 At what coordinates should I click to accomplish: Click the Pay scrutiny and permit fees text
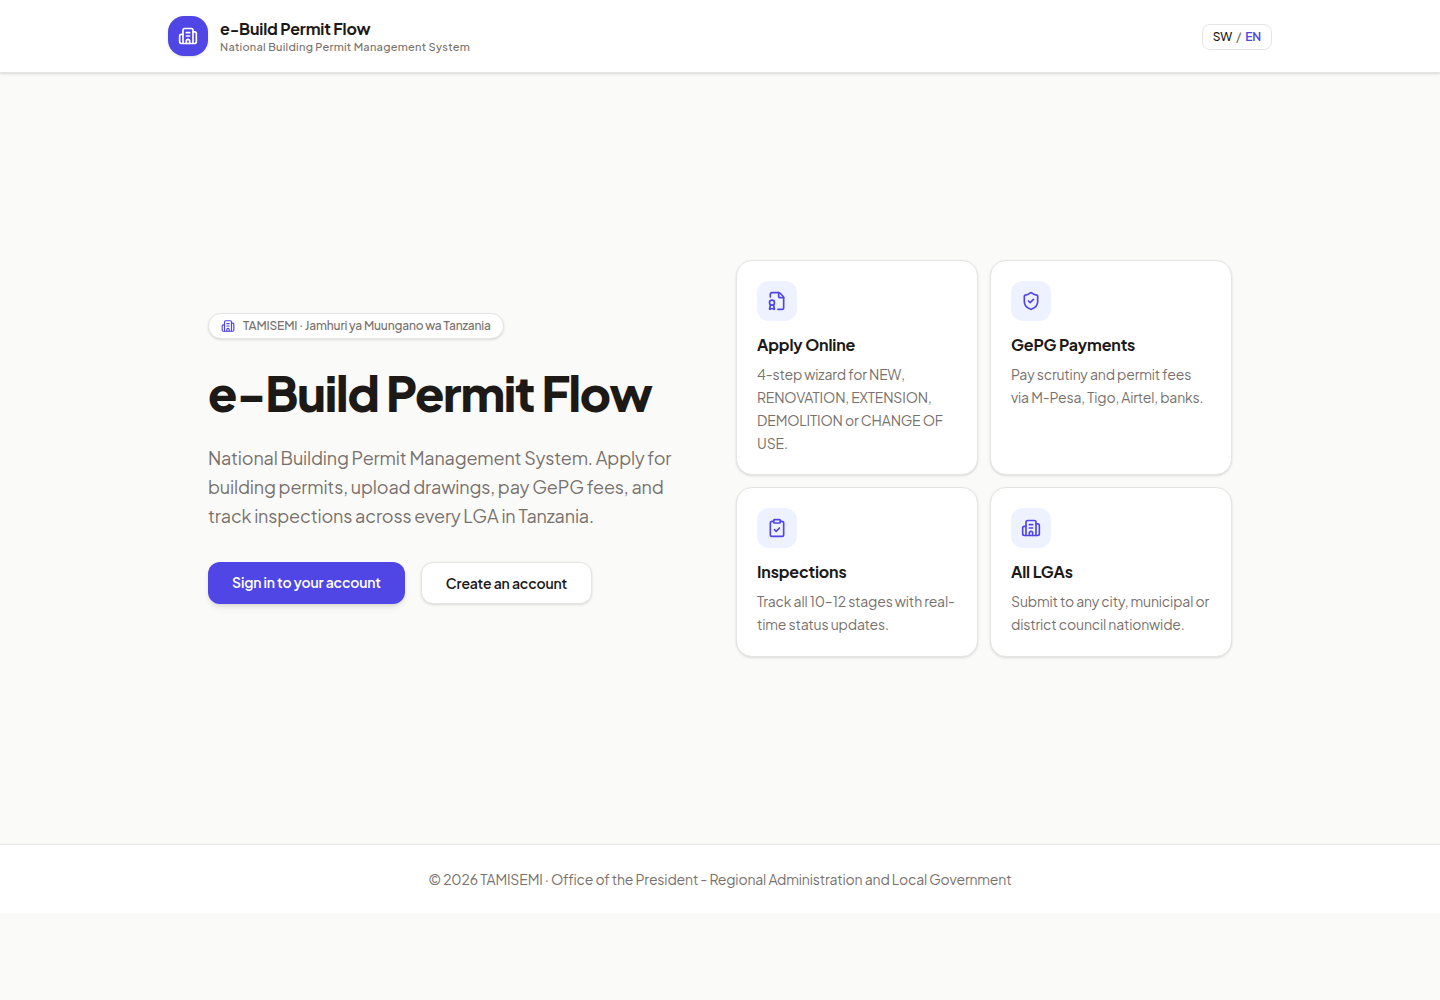click(x=1107, y=386)
